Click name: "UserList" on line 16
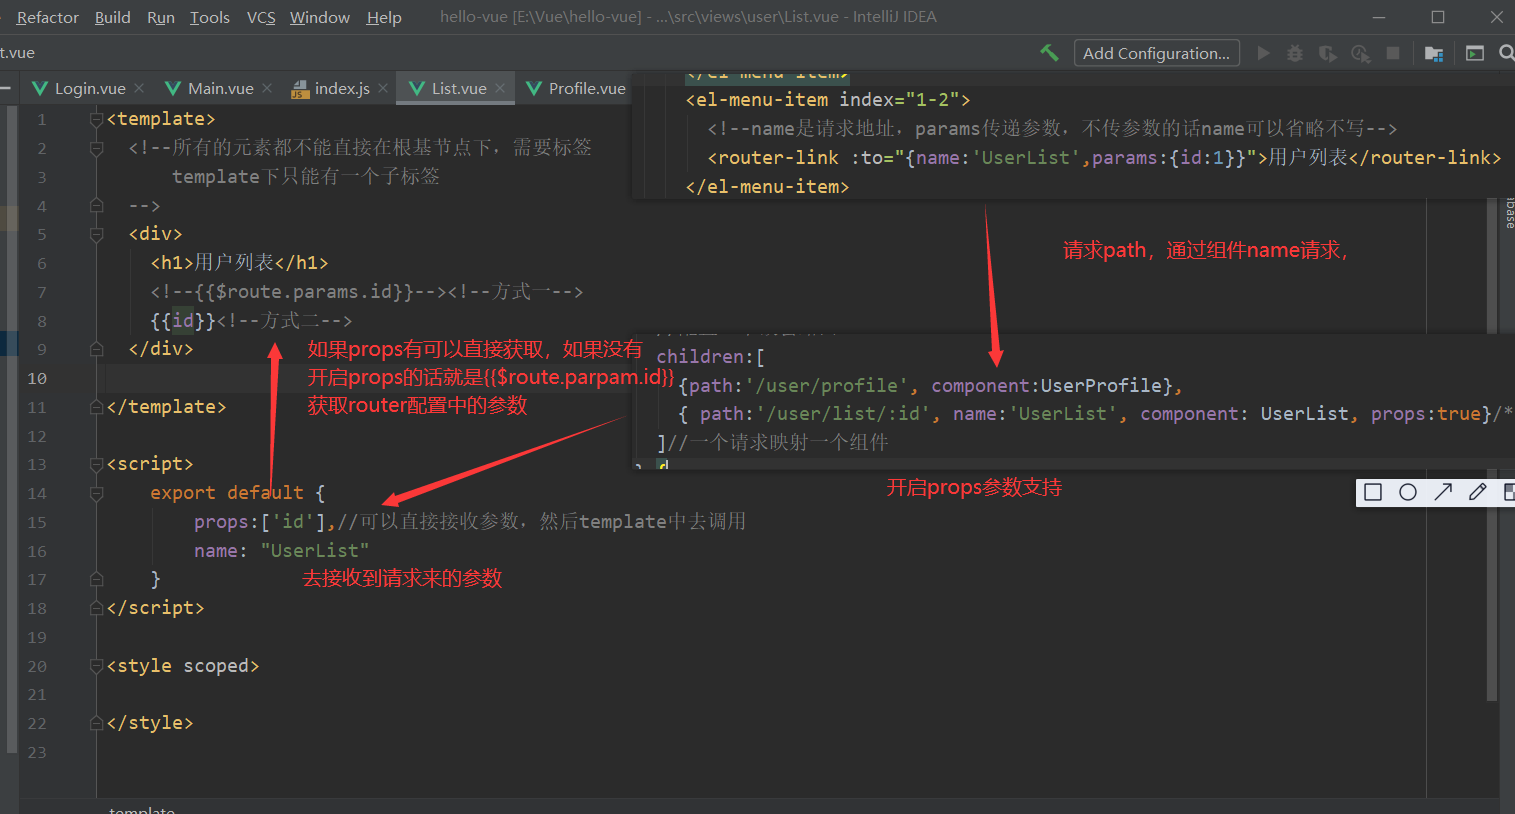1515x814 pixels. coord(281,551)
